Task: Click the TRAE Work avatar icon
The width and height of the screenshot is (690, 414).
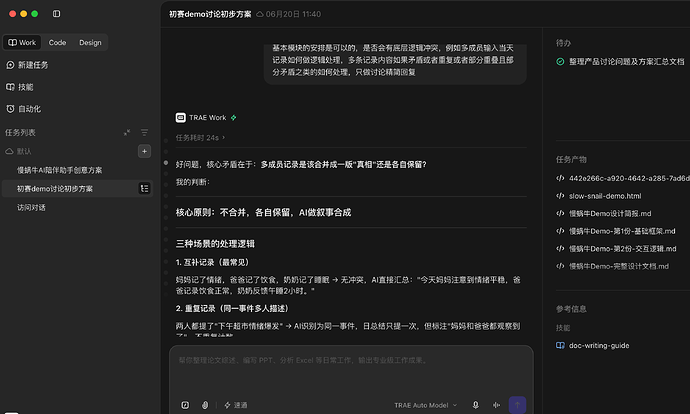Action: pos(180,117)
